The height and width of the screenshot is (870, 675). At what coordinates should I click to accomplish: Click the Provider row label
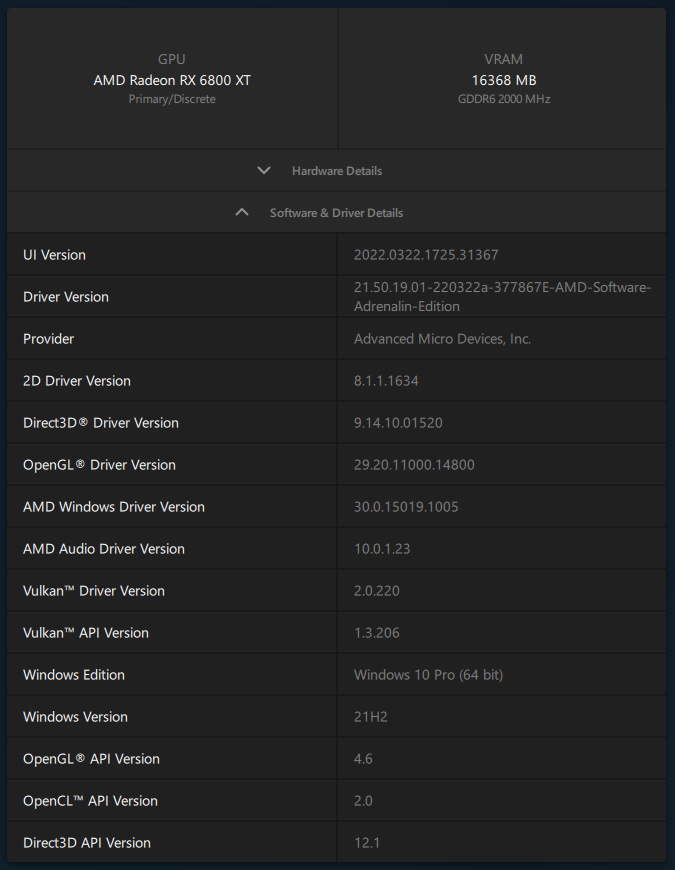click(x=48, y=339)
